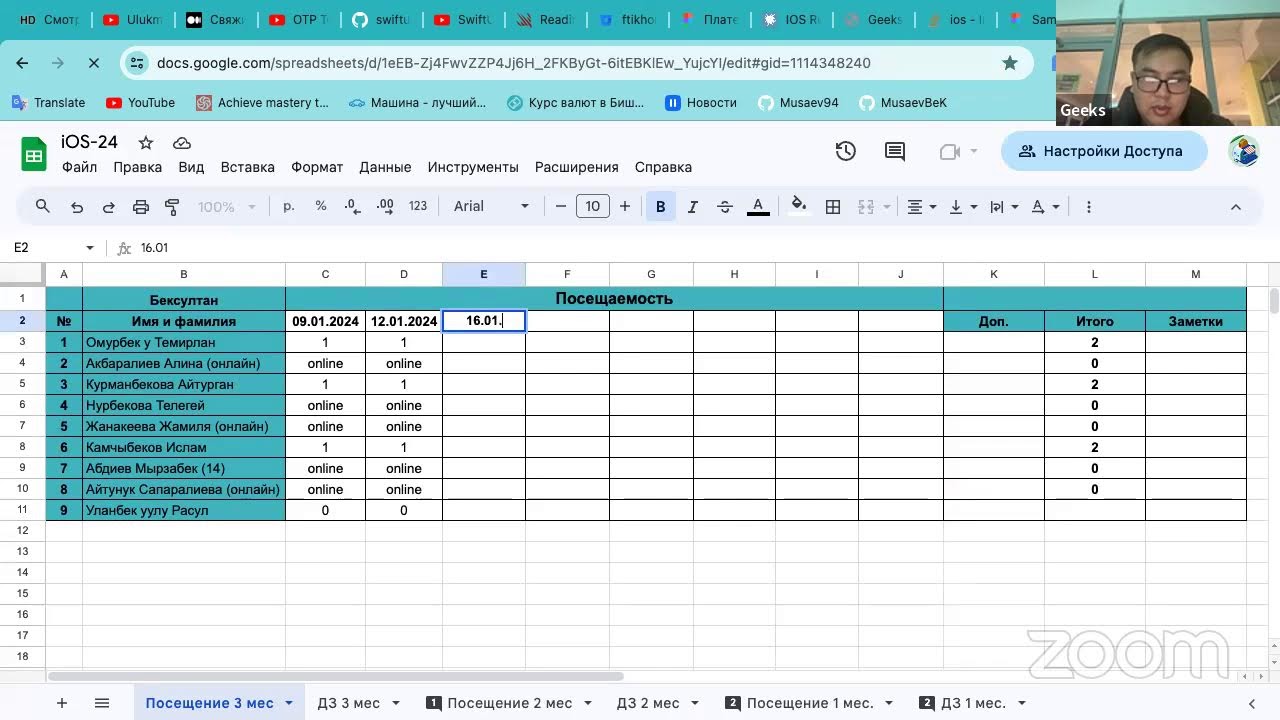
Task: Toggle strikethrough formatting
Action: (x=725, y=207)
